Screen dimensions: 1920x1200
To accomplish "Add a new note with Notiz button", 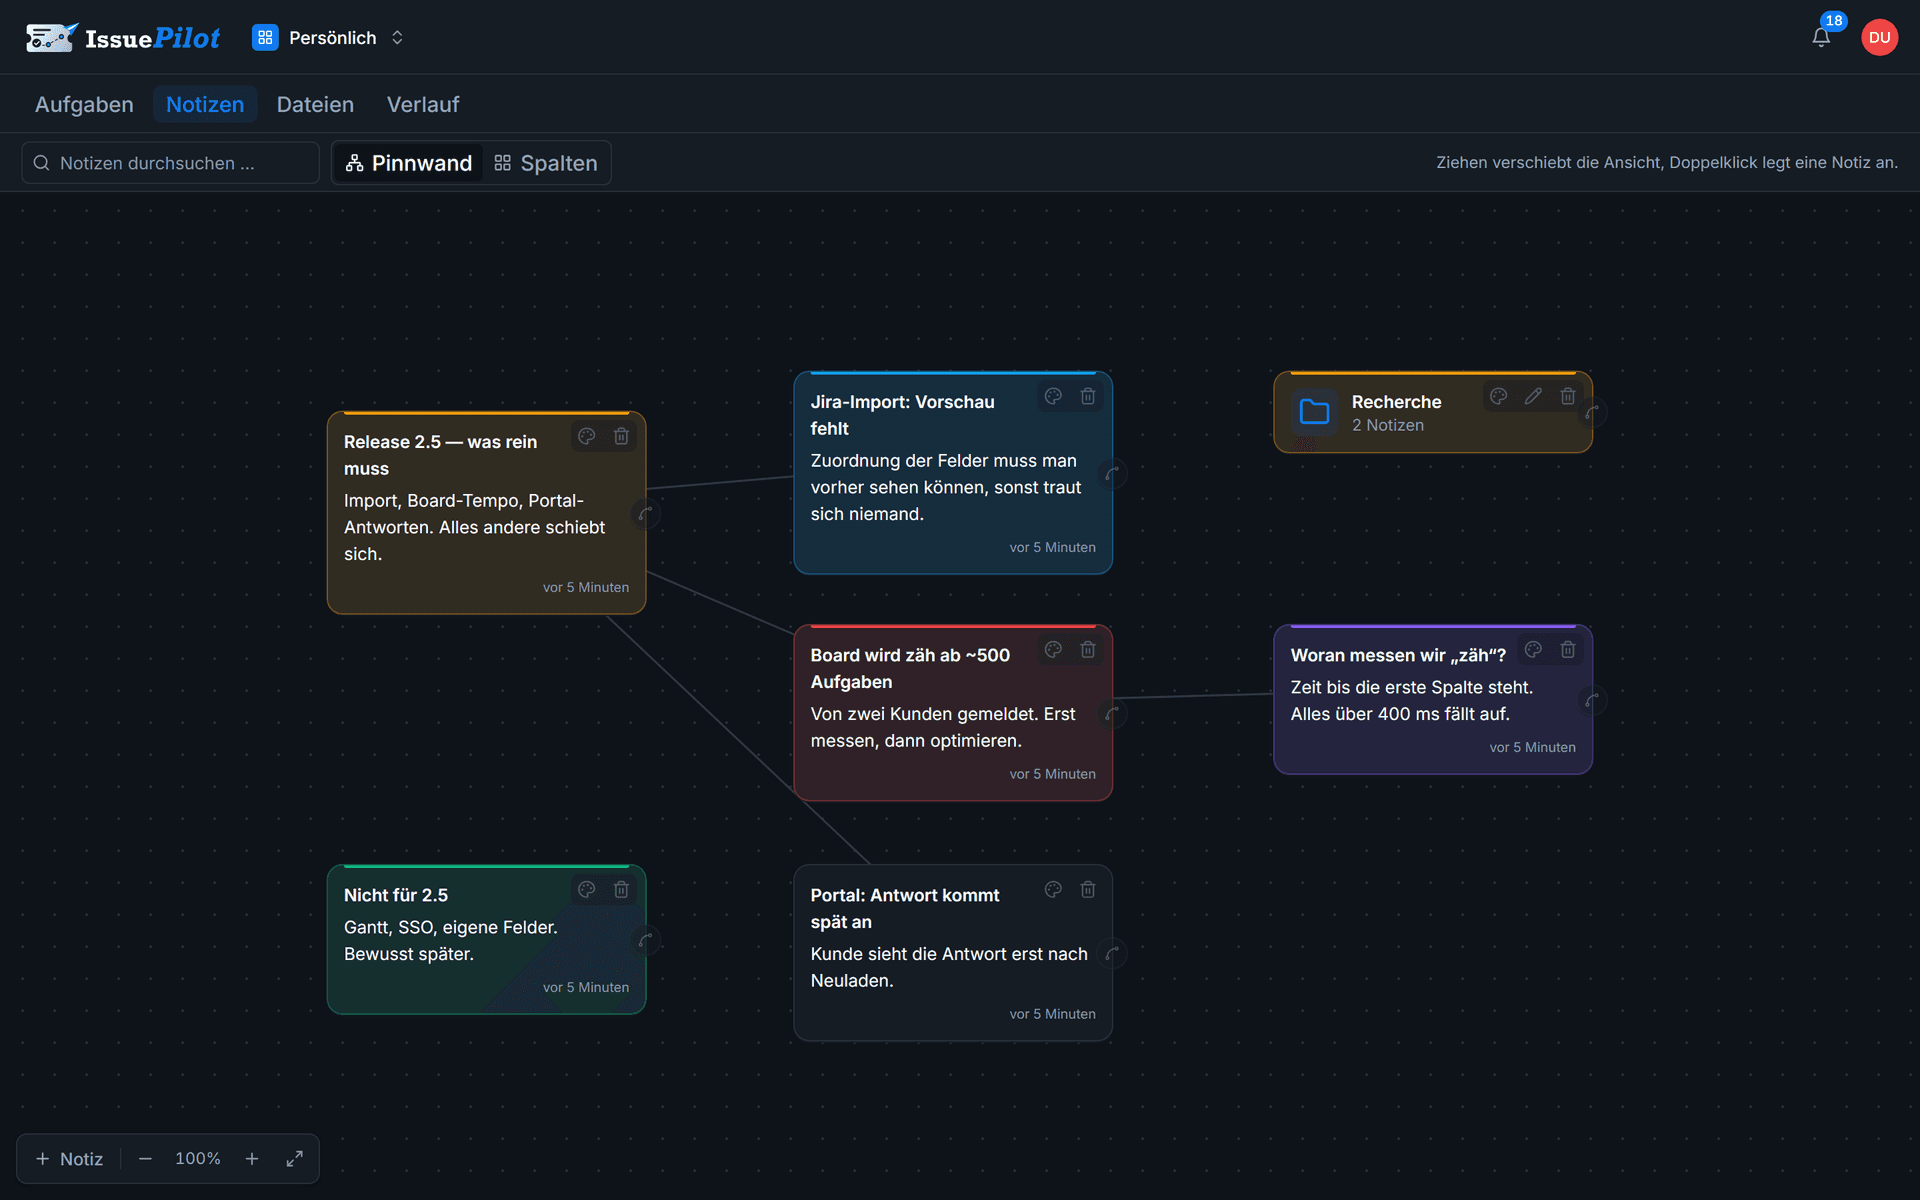I will click(69, 1158).
